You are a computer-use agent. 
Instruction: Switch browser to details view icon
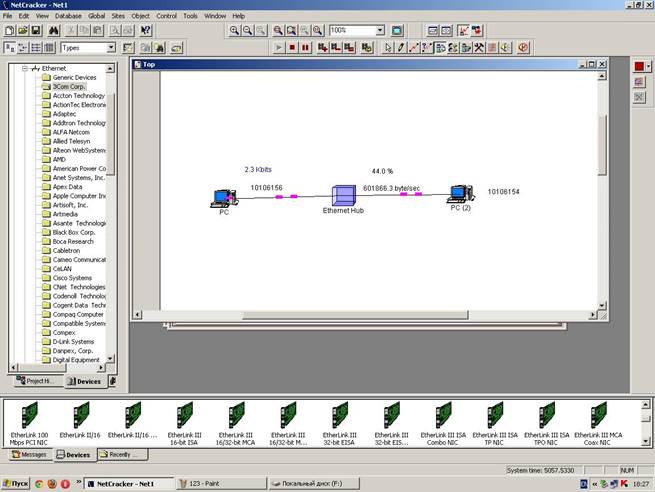click(49, 48)
